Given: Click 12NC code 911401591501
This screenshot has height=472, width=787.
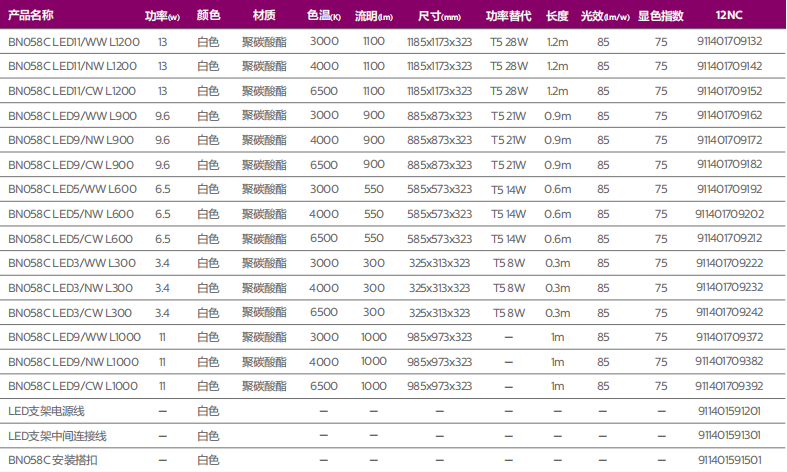Looking at the screenshot, I should (729, 460).
